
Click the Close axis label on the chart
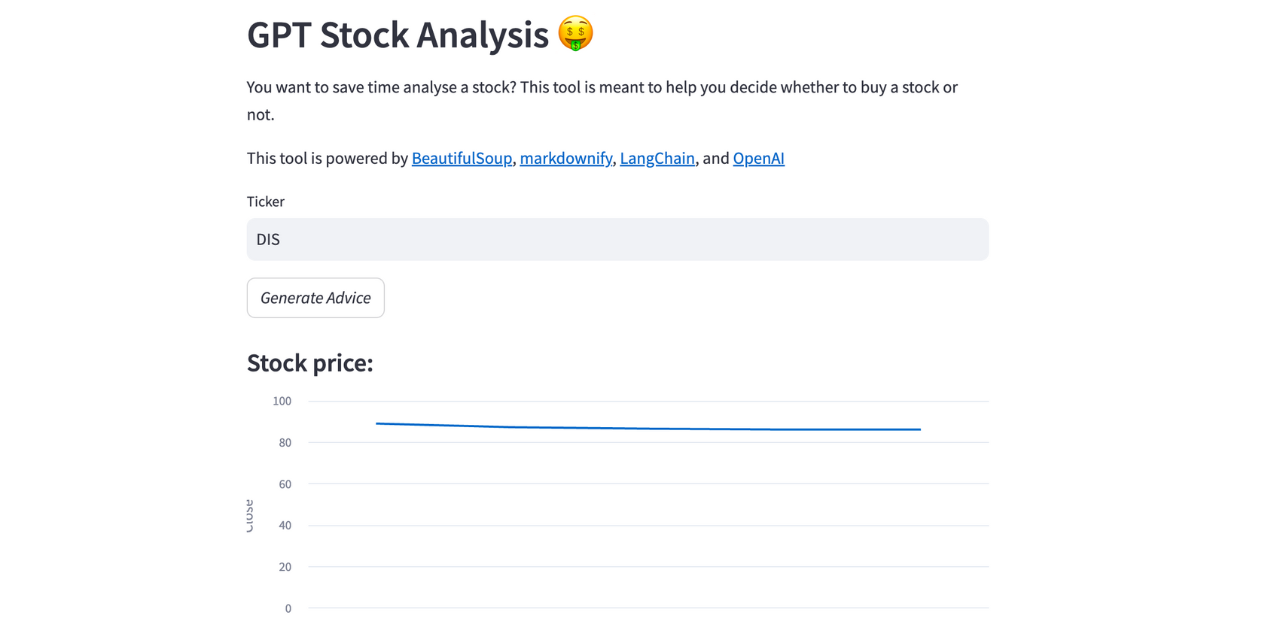coord(248,512)
